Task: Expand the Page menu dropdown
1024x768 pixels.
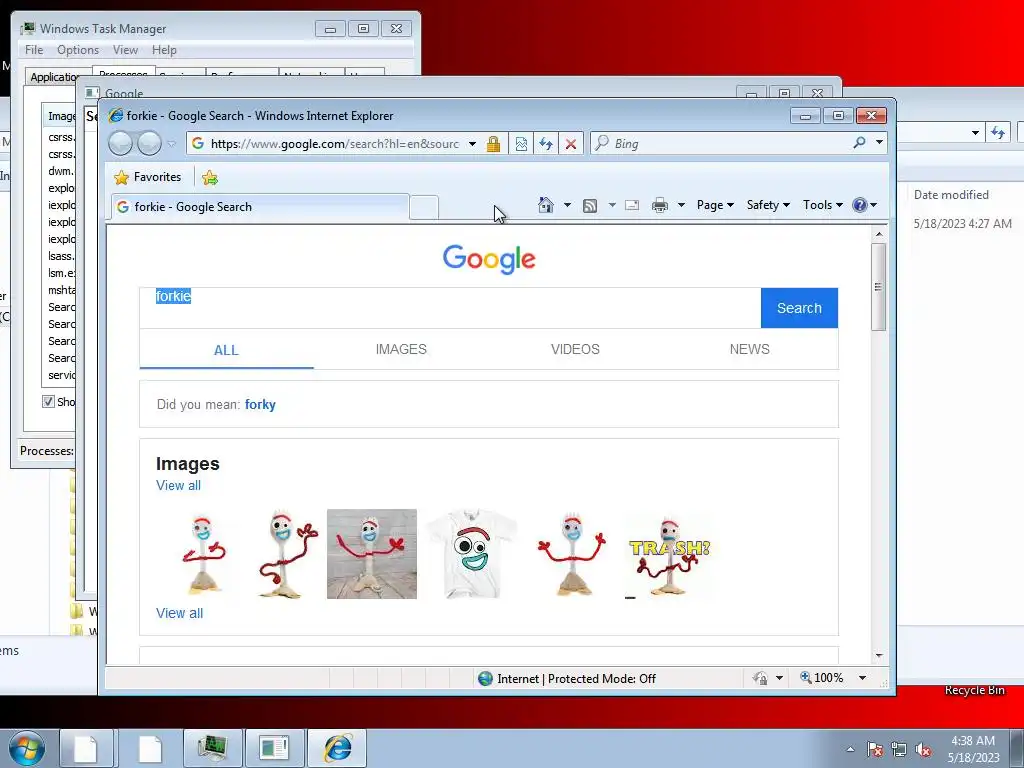Action: (x=715, y=205)
